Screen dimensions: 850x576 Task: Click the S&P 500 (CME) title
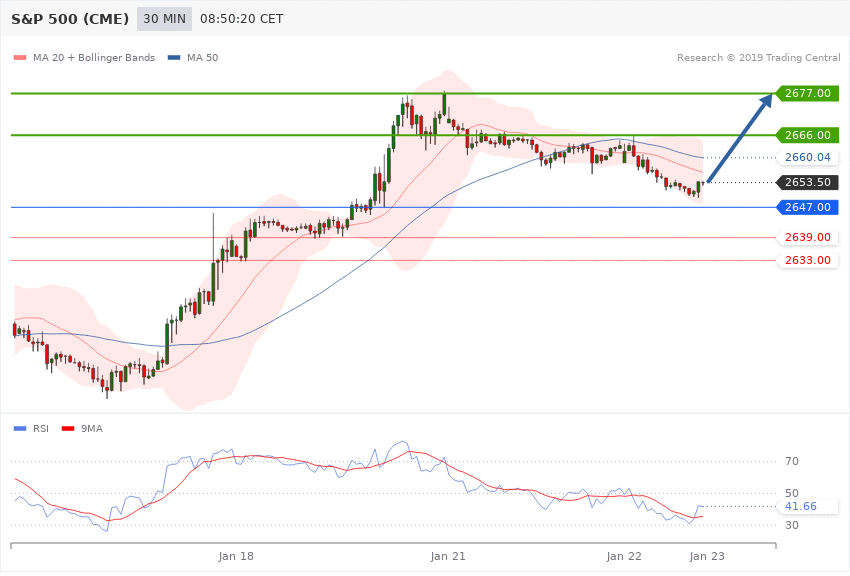pos(70,19)
